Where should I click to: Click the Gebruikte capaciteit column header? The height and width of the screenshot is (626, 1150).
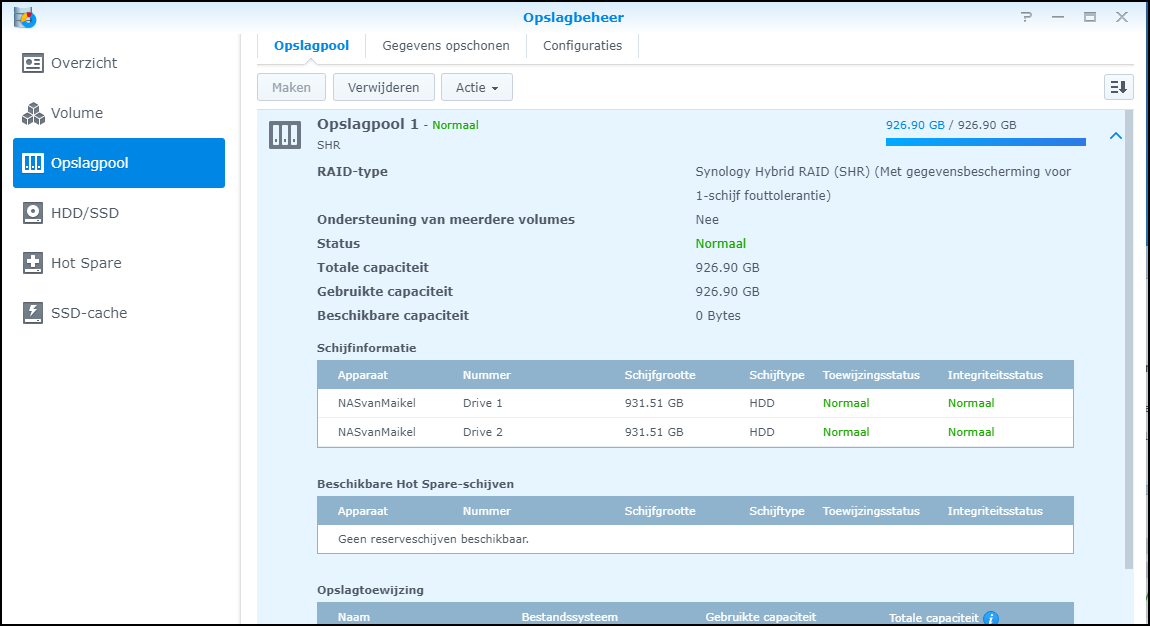(761, 617)
